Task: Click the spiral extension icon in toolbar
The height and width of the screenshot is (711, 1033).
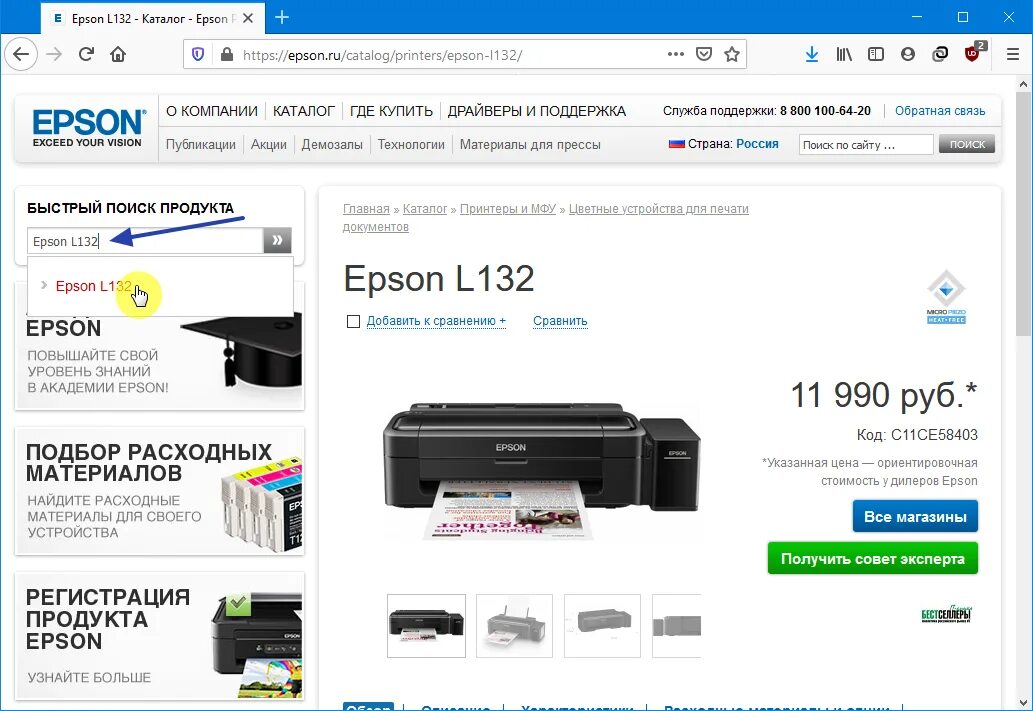Action: pyautogui.click(x=940, y=54)
